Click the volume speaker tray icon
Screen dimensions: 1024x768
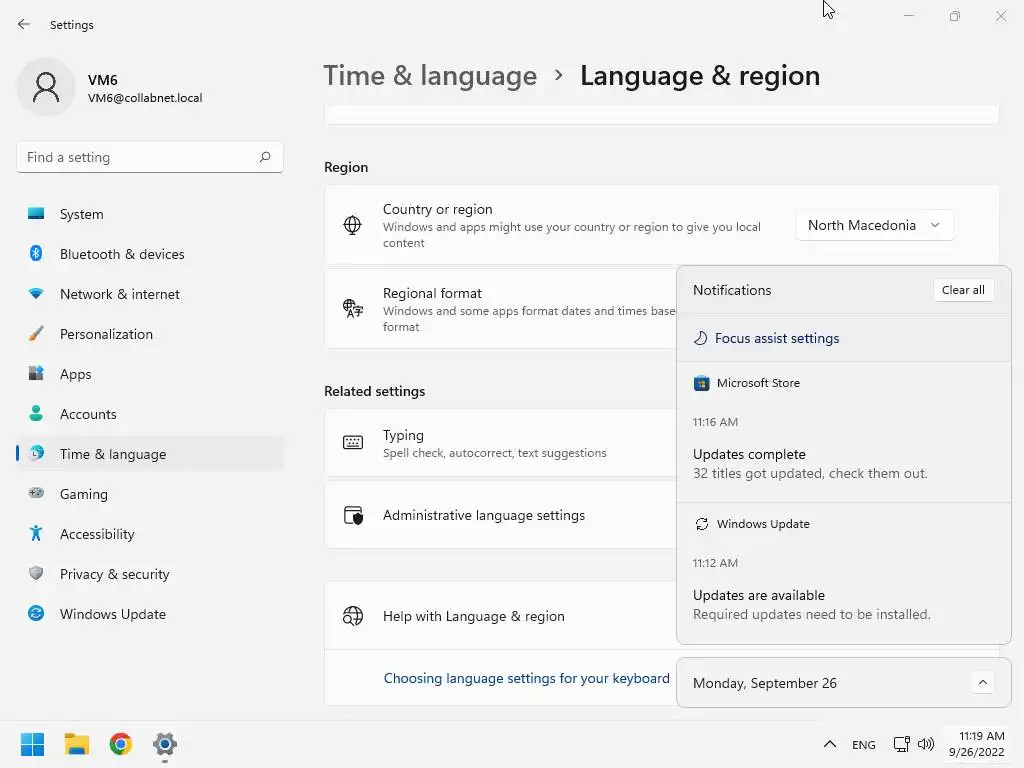[926, 744]
